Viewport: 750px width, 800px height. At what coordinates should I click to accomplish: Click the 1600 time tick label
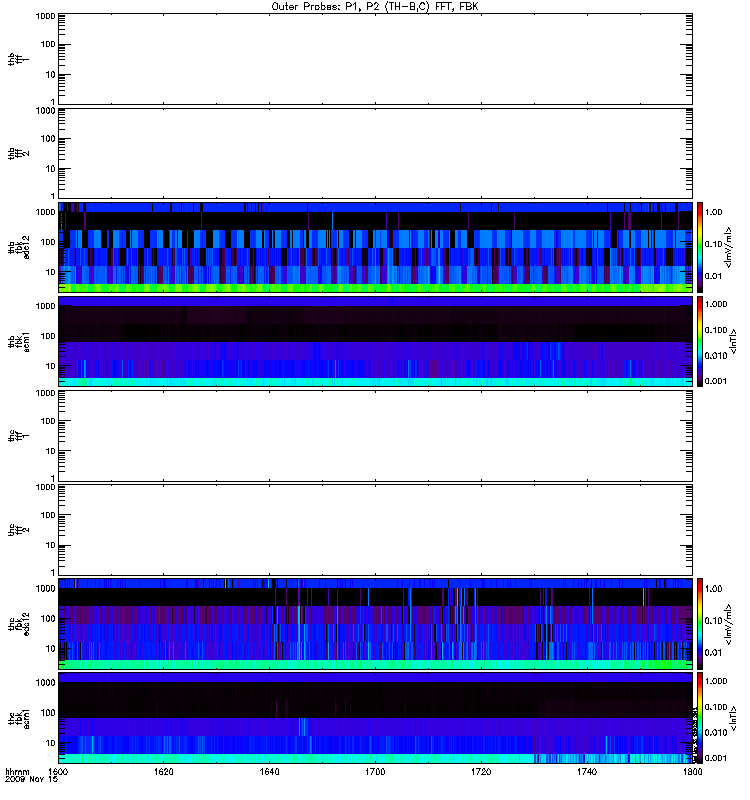(x=58, y=772)
